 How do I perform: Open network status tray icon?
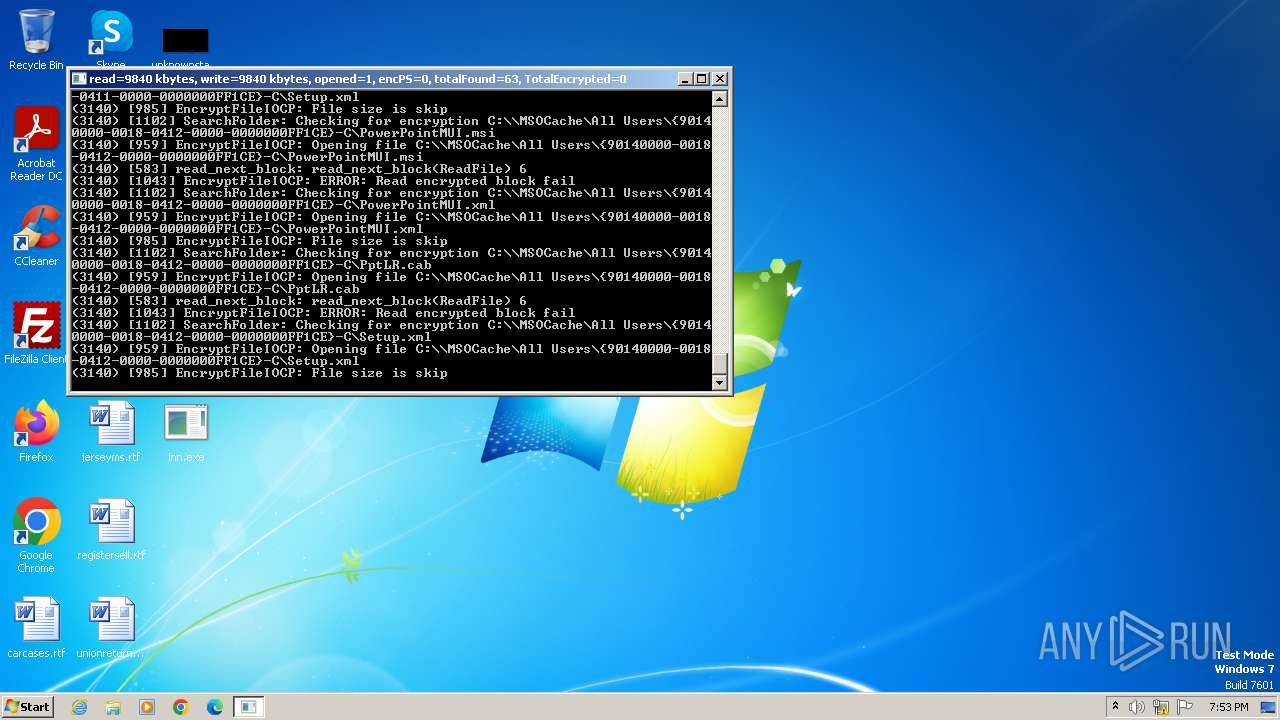point(1161,707)
